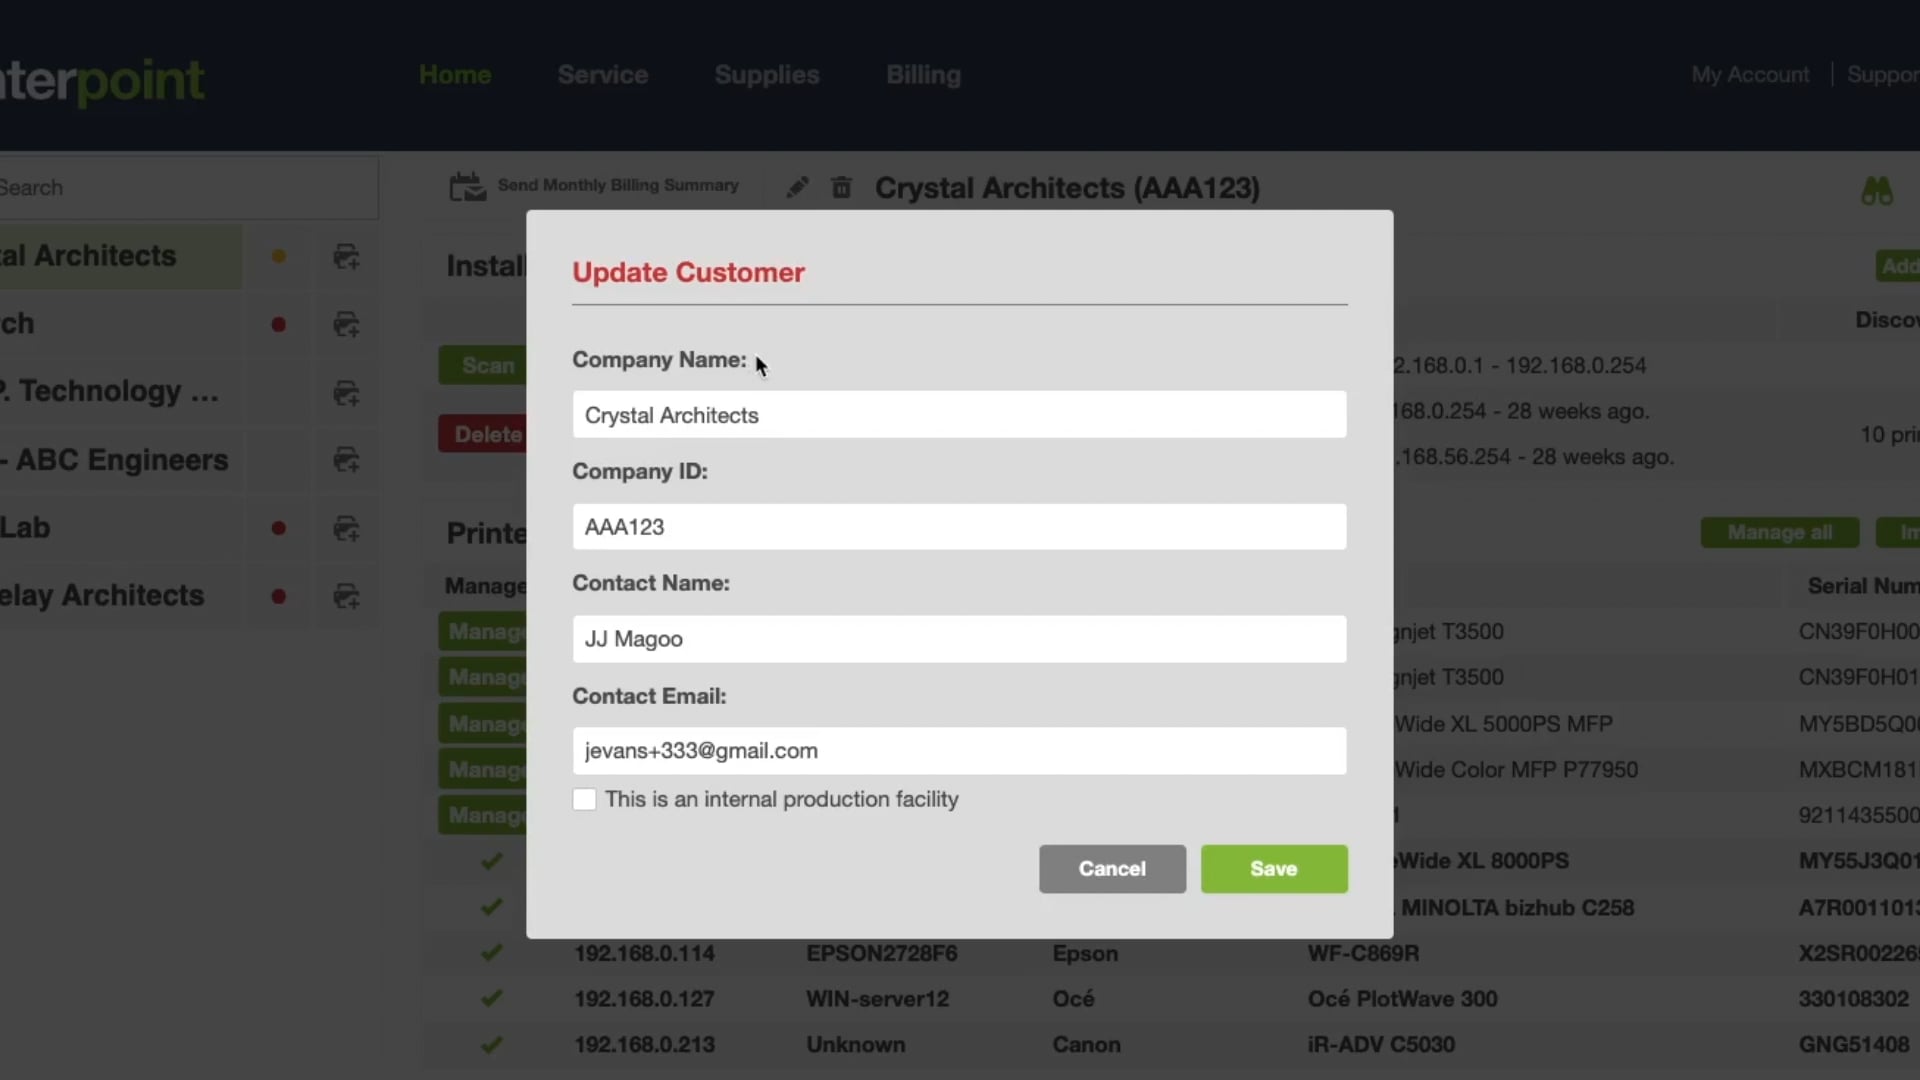1920x1080 pixels.
Task: Click green checkmark for 192.168.0.114 printer
Action: (x=491, y=953)
